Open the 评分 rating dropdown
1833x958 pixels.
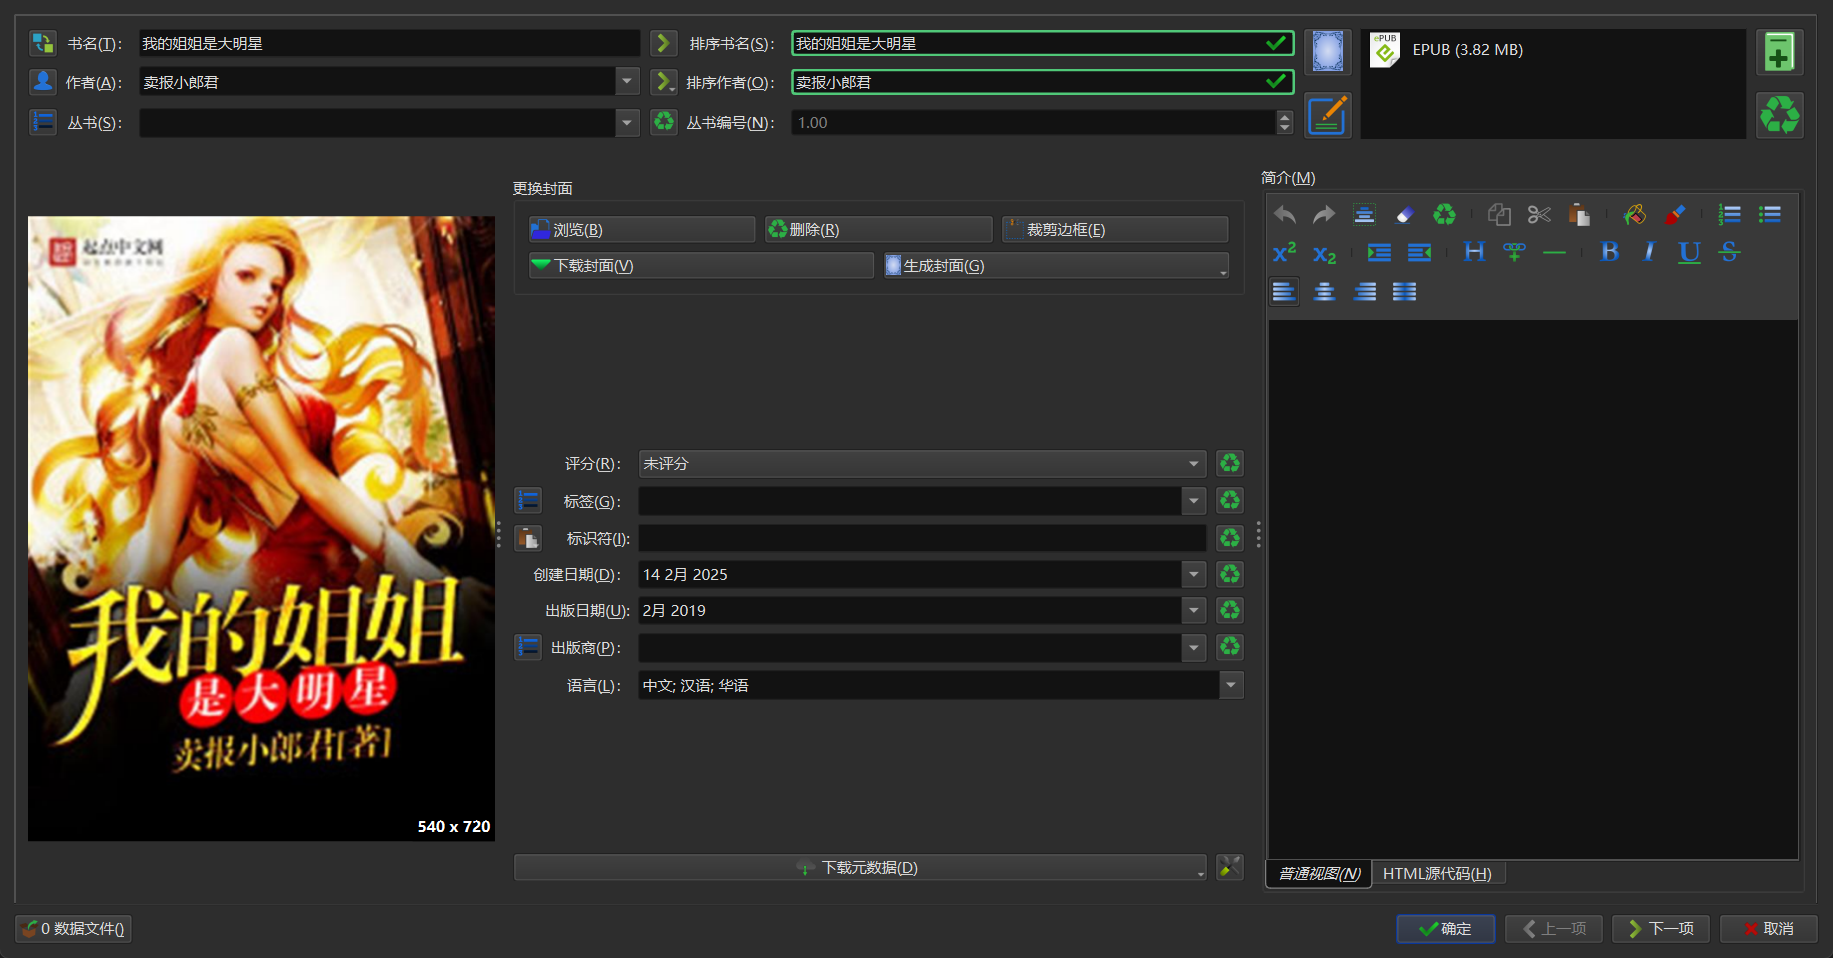coord(1194,464)
